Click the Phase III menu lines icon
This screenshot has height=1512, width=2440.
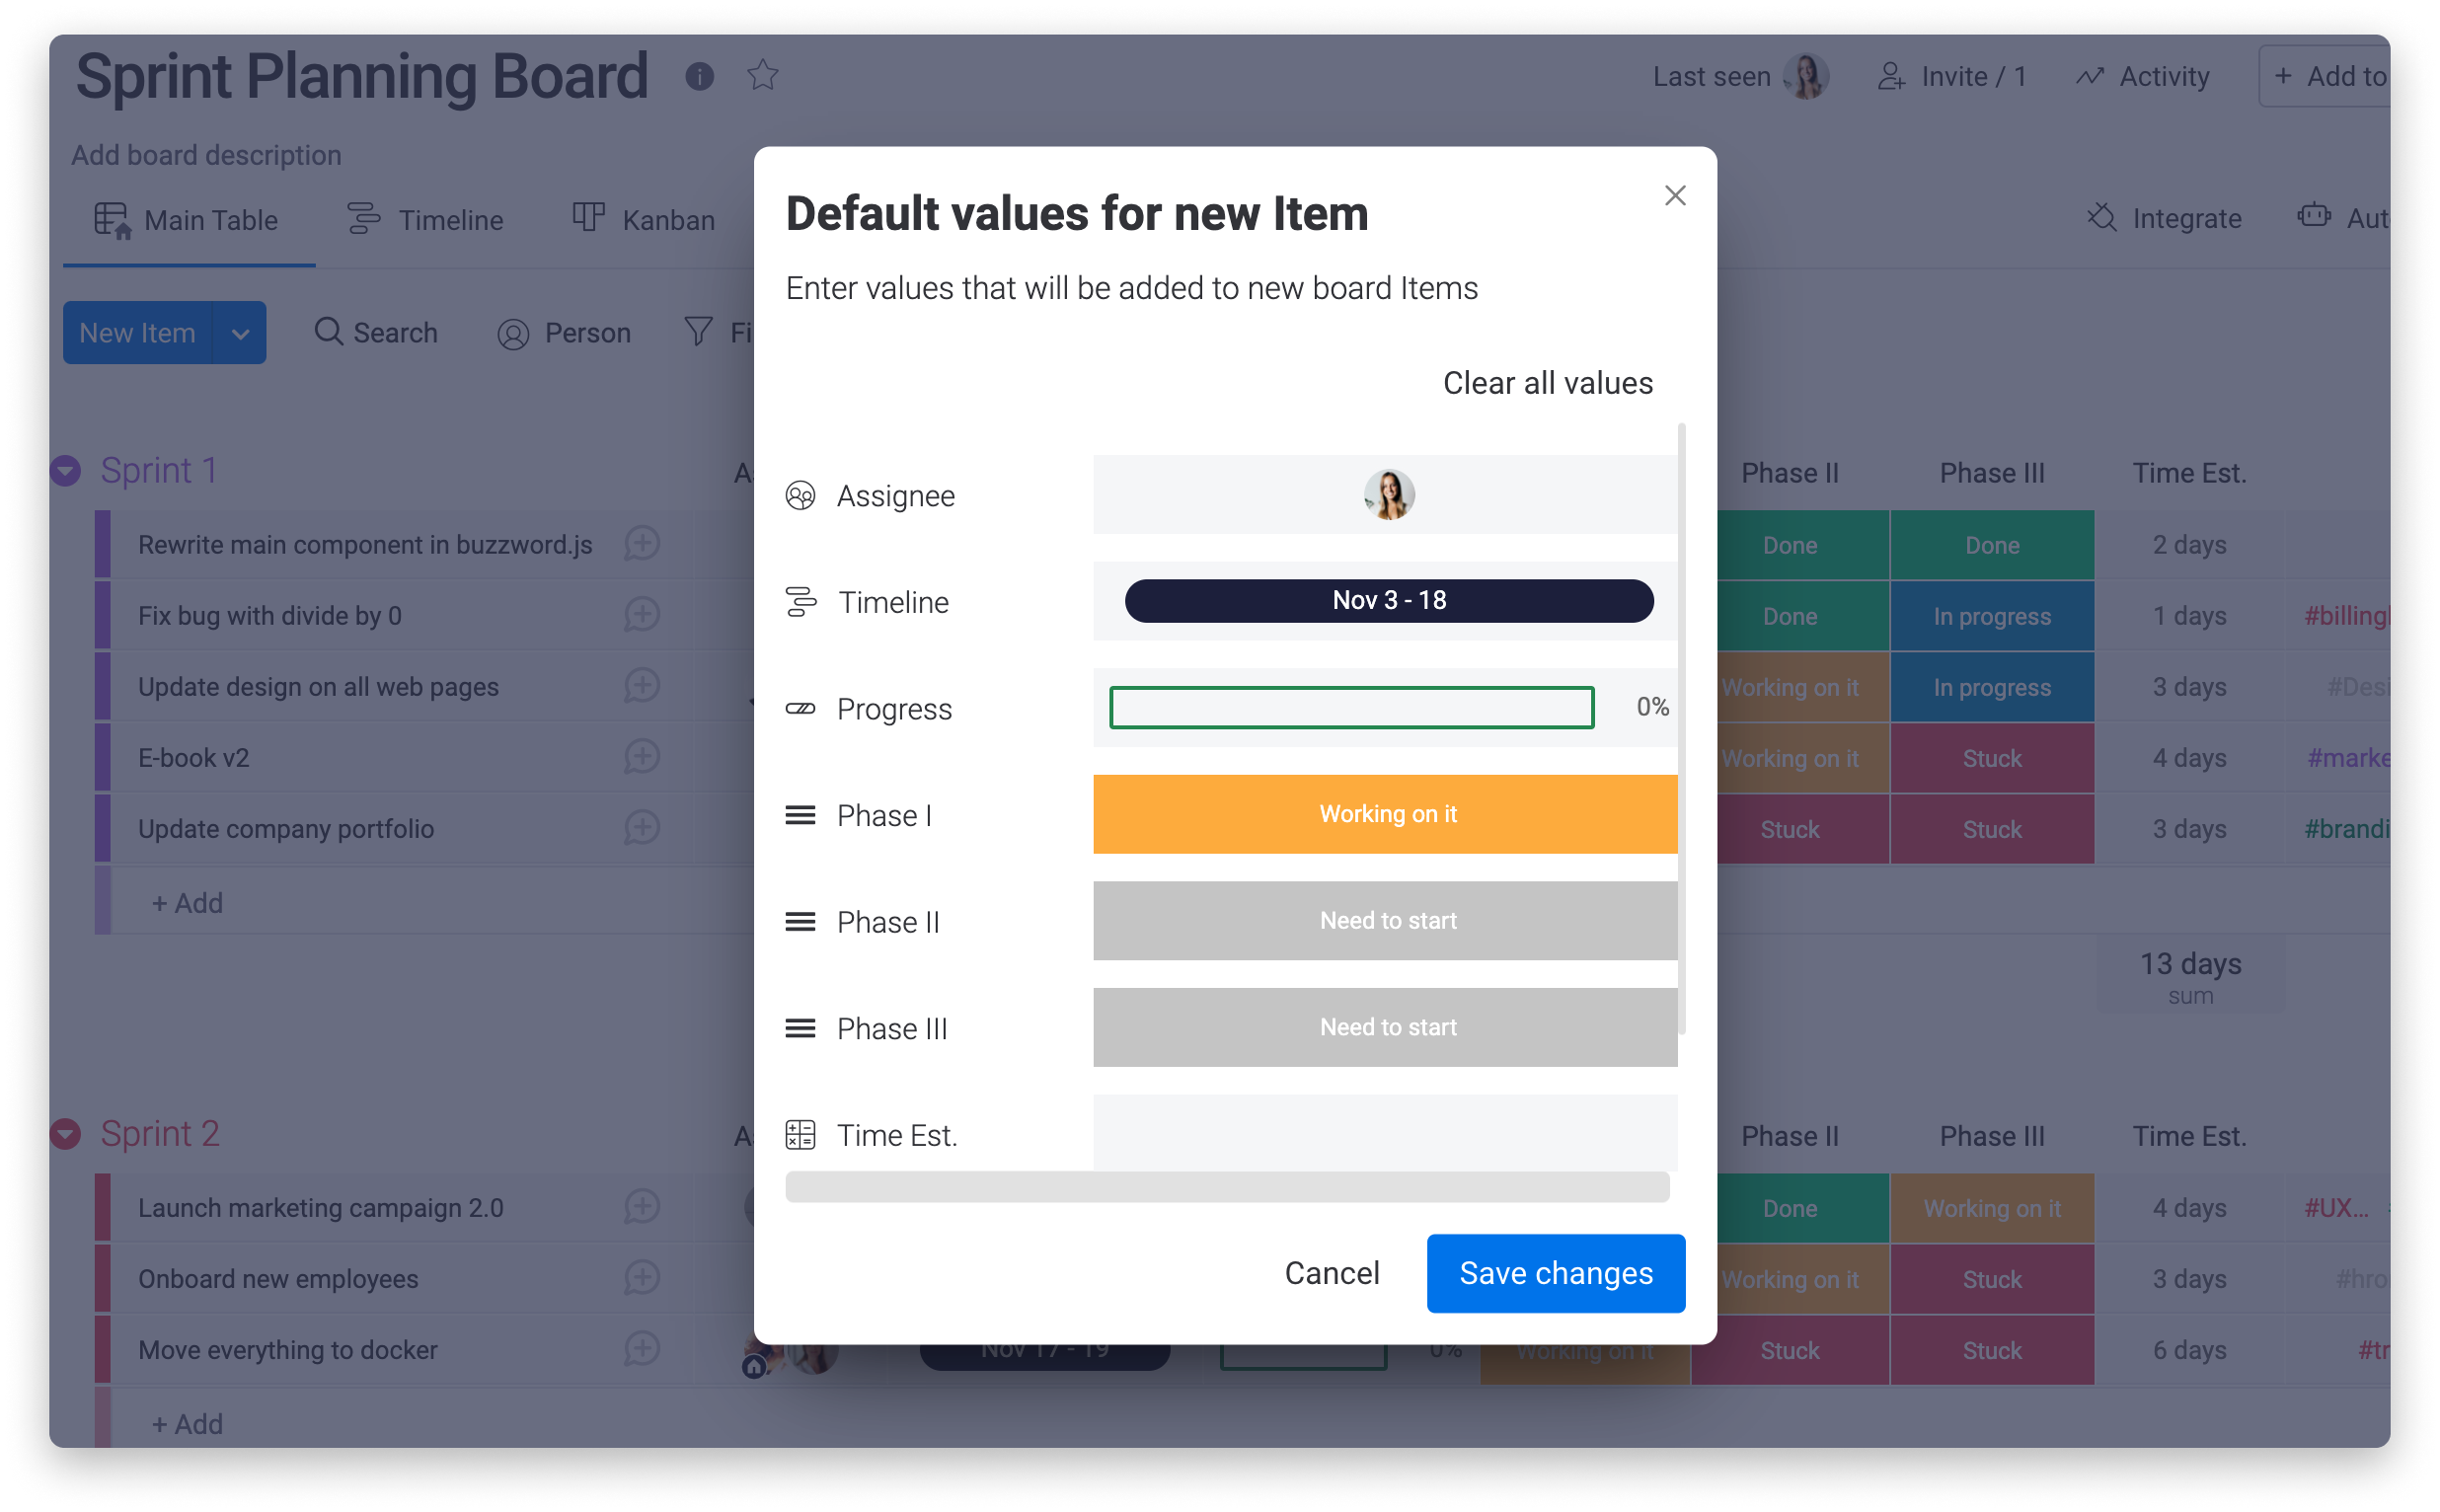(x=800, y=1027)
